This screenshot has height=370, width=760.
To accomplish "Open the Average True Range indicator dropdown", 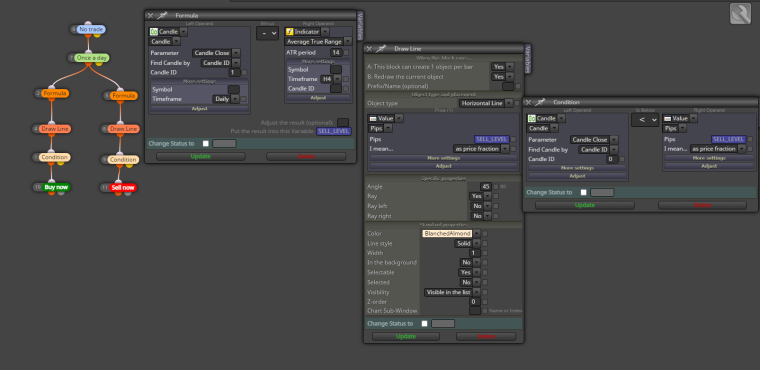I will [x=318, y=42].
